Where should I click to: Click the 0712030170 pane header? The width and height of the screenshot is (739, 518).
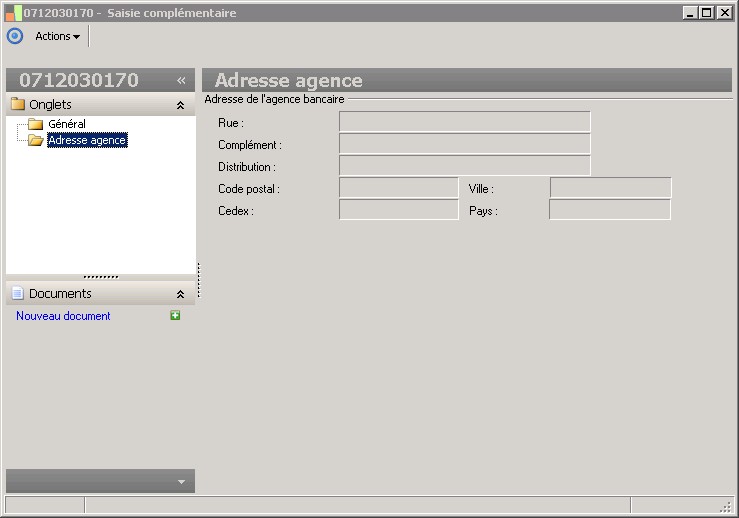(x=100, y=80)
